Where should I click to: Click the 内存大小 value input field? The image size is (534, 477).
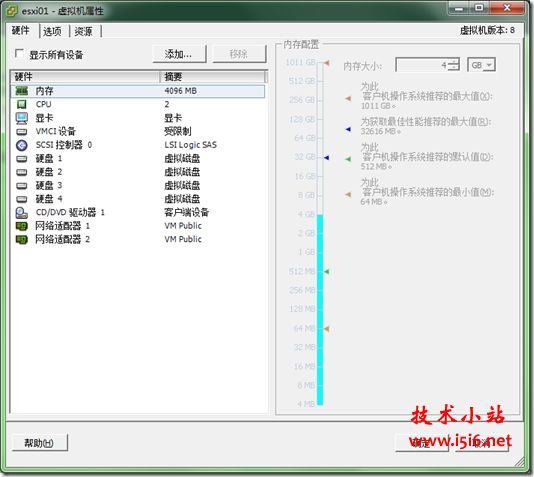(423, 65)
